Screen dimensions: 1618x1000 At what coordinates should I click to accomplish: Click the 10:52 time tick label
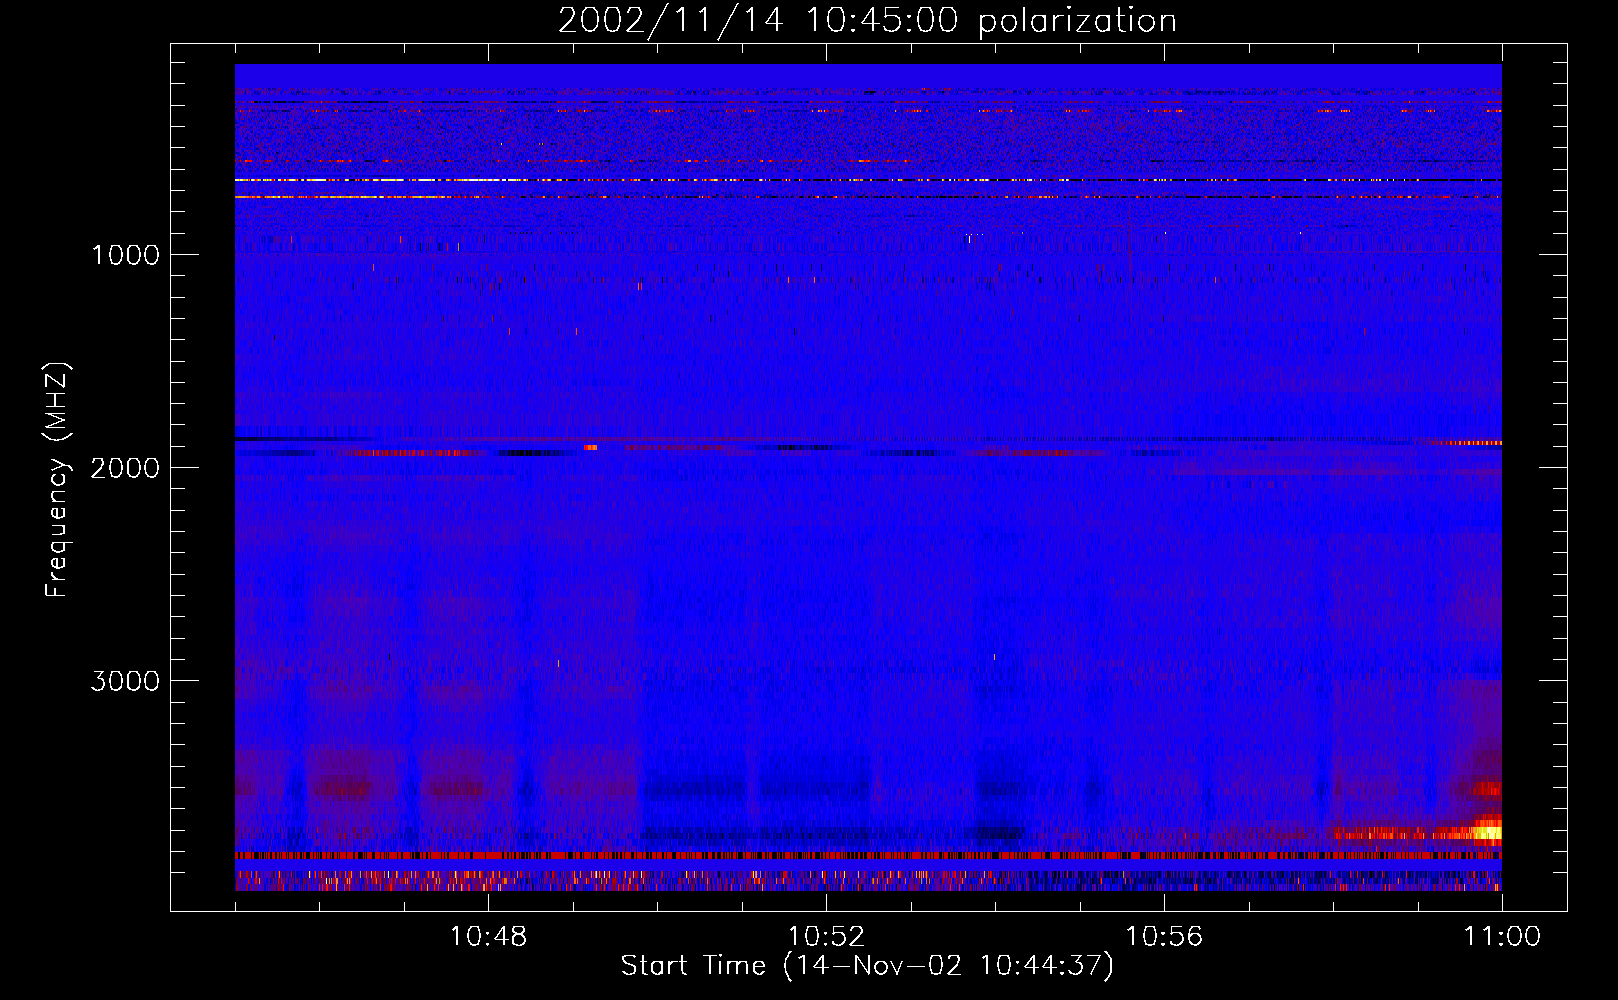tap(826, 937)
